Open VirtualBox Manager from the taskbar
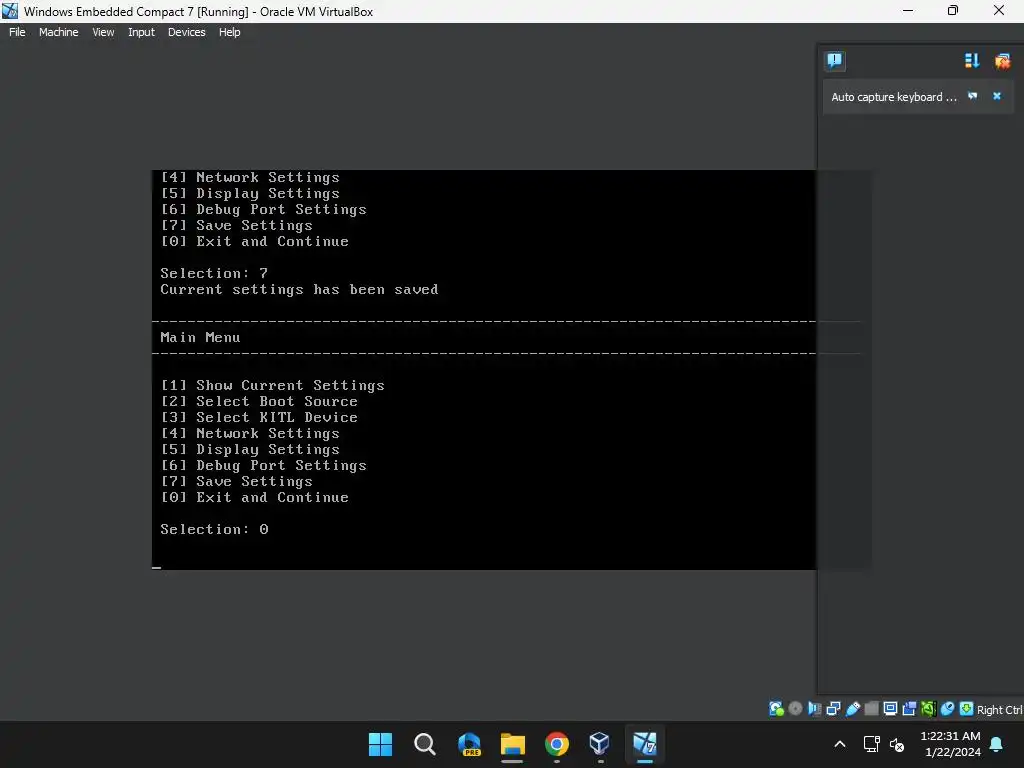The height and width of the screenshot is (768, 1024). [x=600, y=744]
